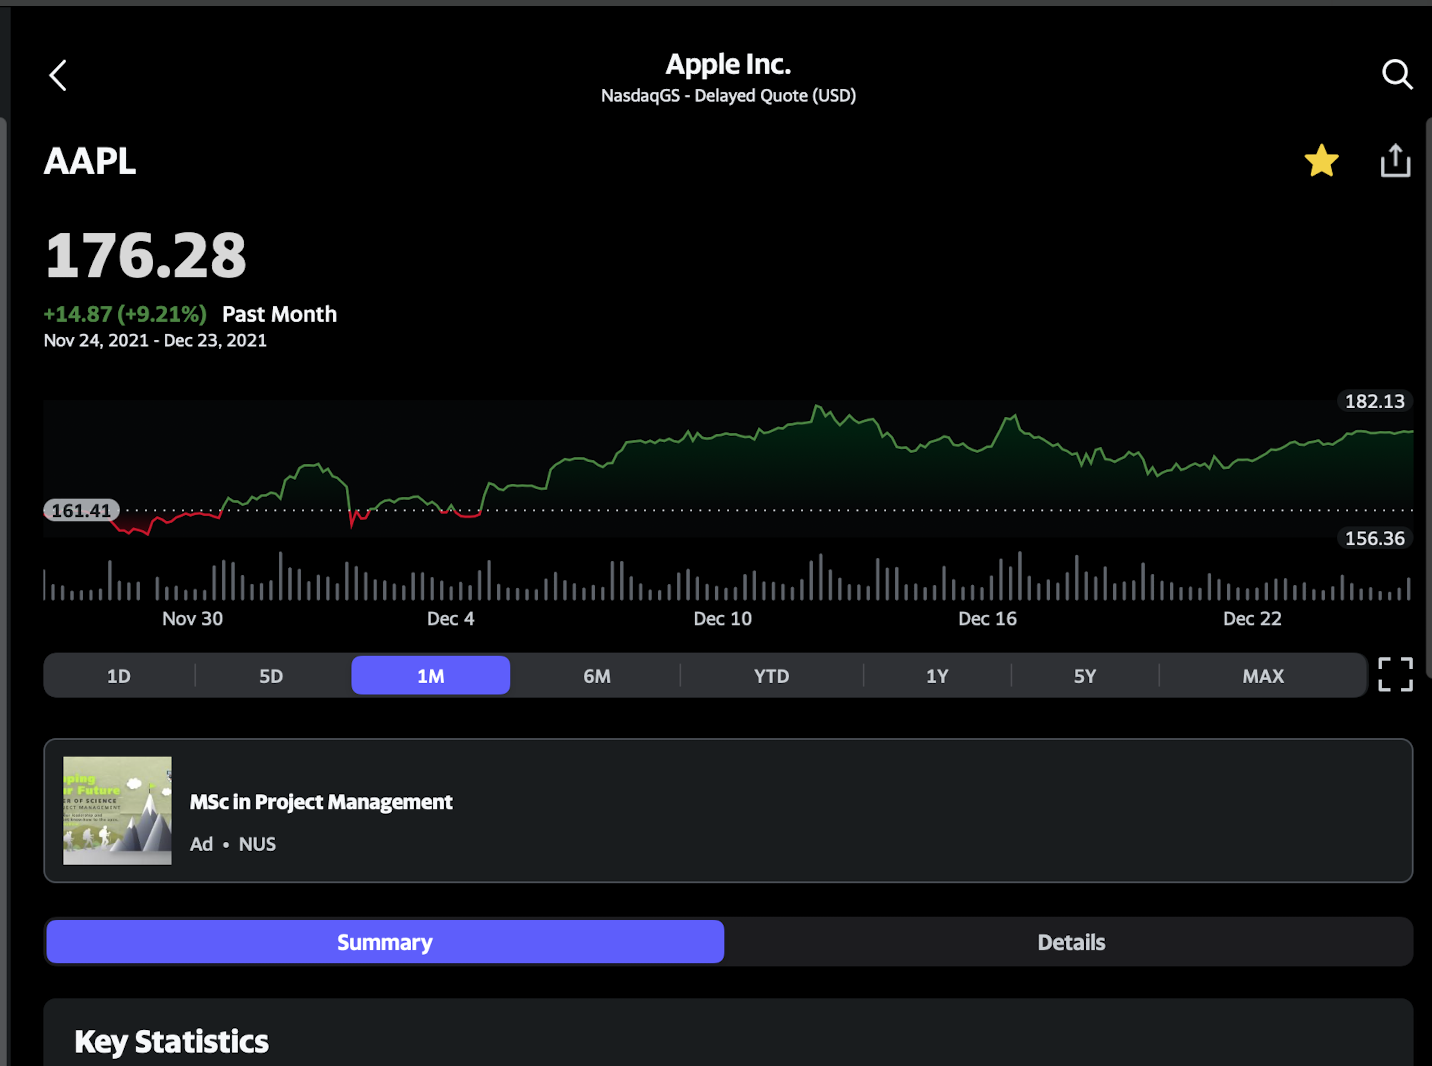Click the Nov 30 date axis label
The image size is (1432, 1066).
pos(193,619)
